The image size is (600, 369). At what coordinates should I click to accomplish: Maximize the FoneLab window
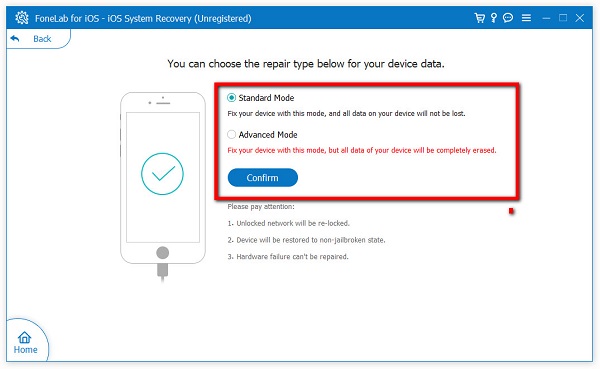tap(563, 18)
